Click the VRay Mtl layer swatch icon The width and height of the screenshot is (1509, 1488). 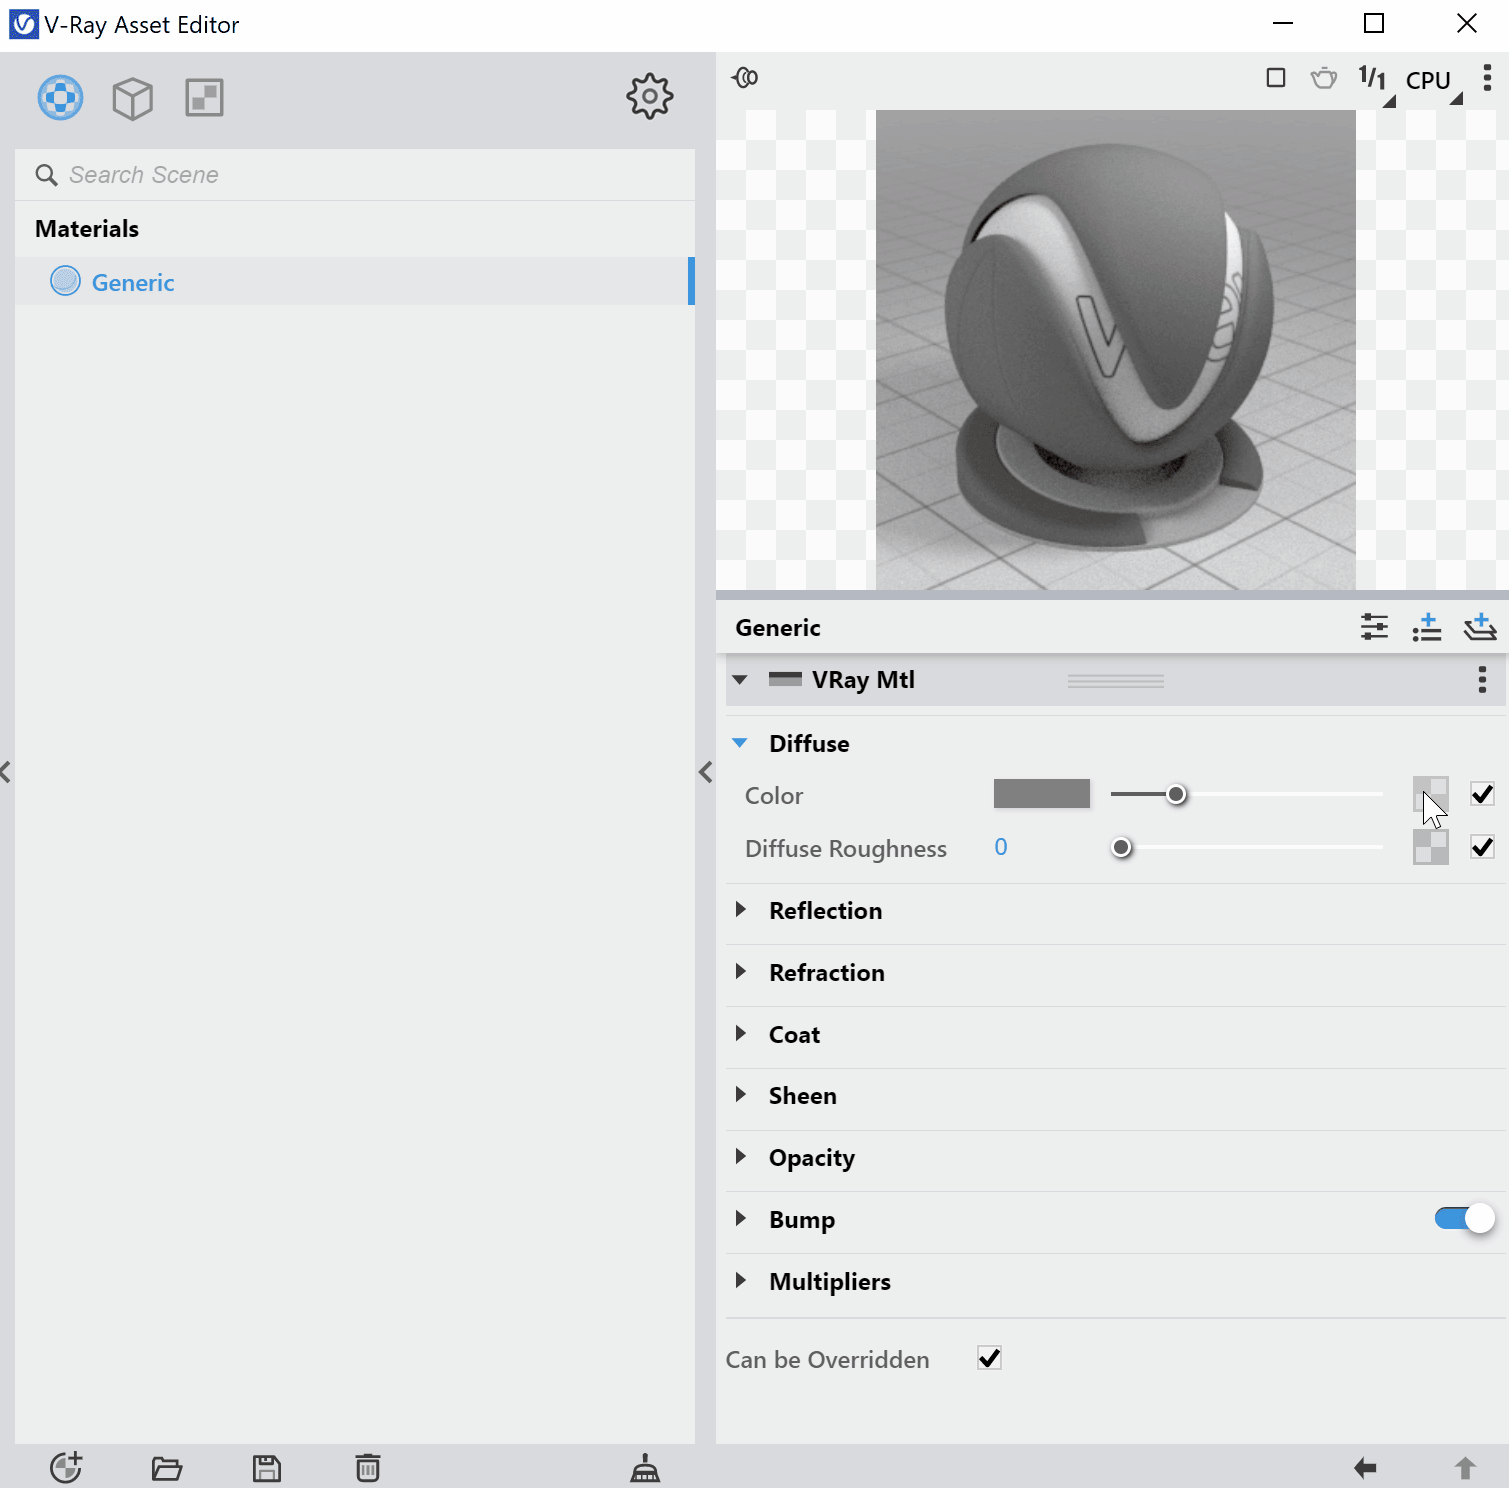(785, 679)
